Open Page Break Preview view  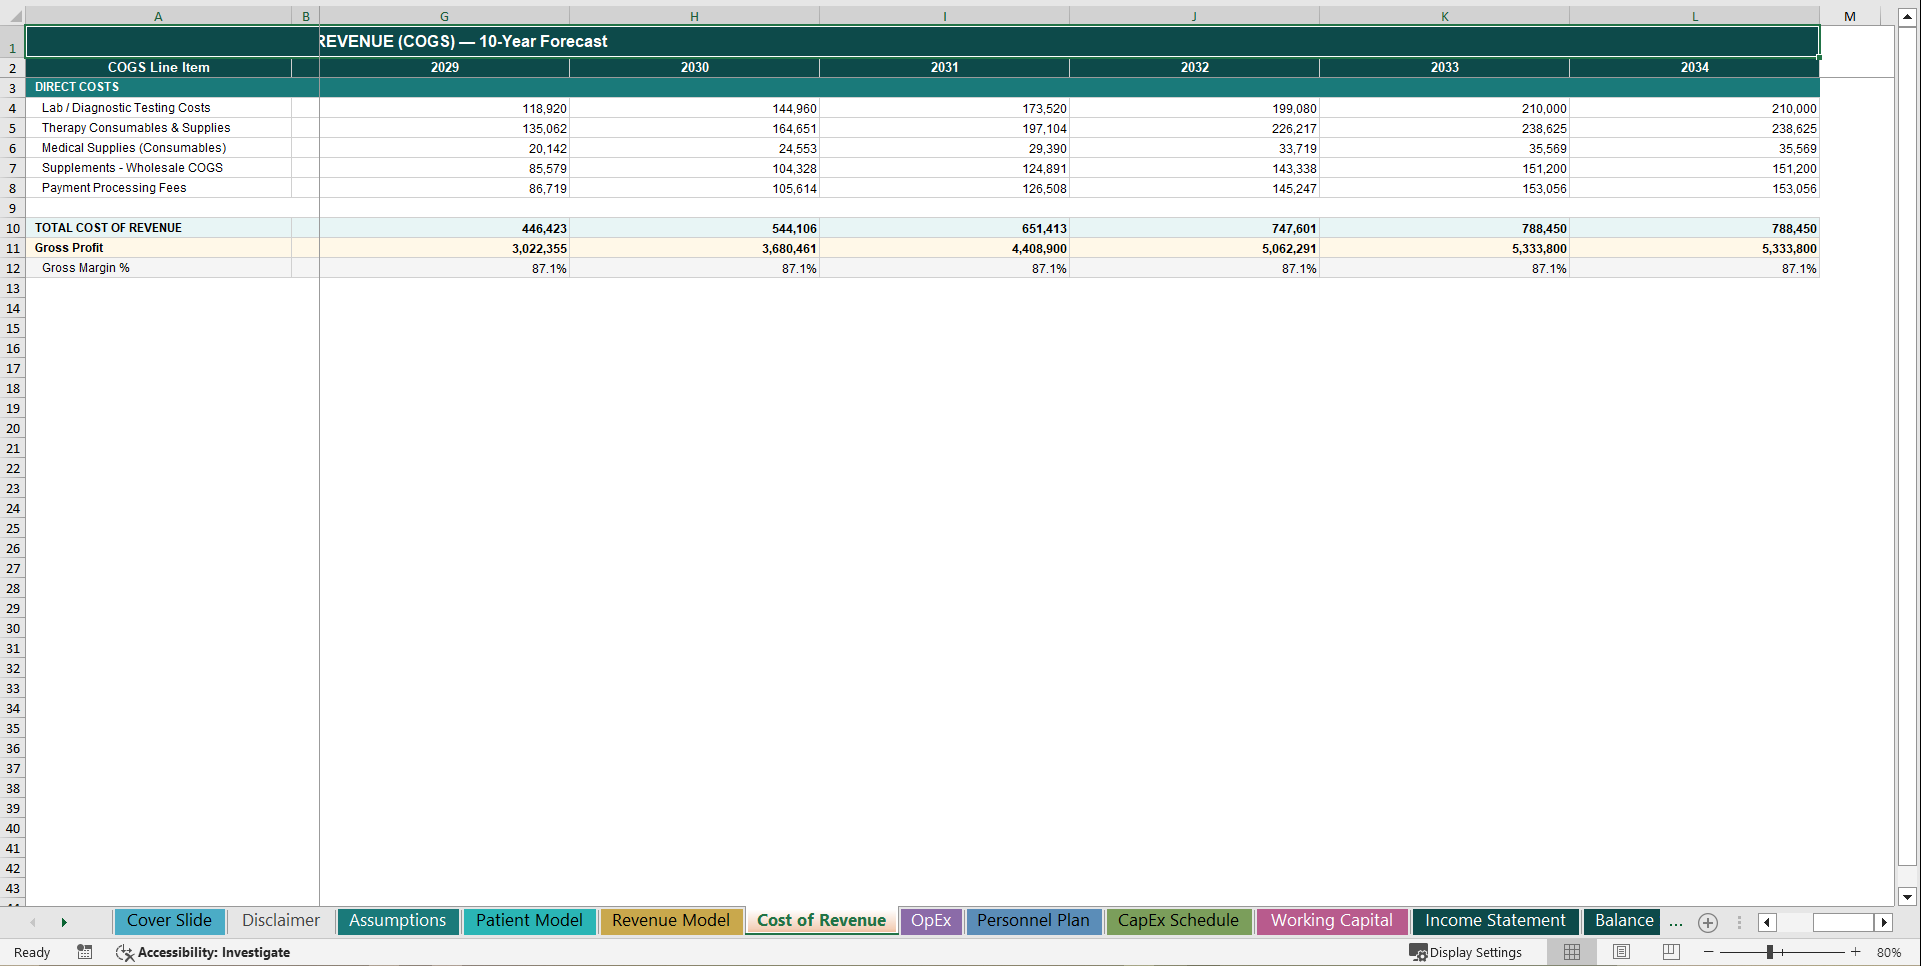[1671, 952]
